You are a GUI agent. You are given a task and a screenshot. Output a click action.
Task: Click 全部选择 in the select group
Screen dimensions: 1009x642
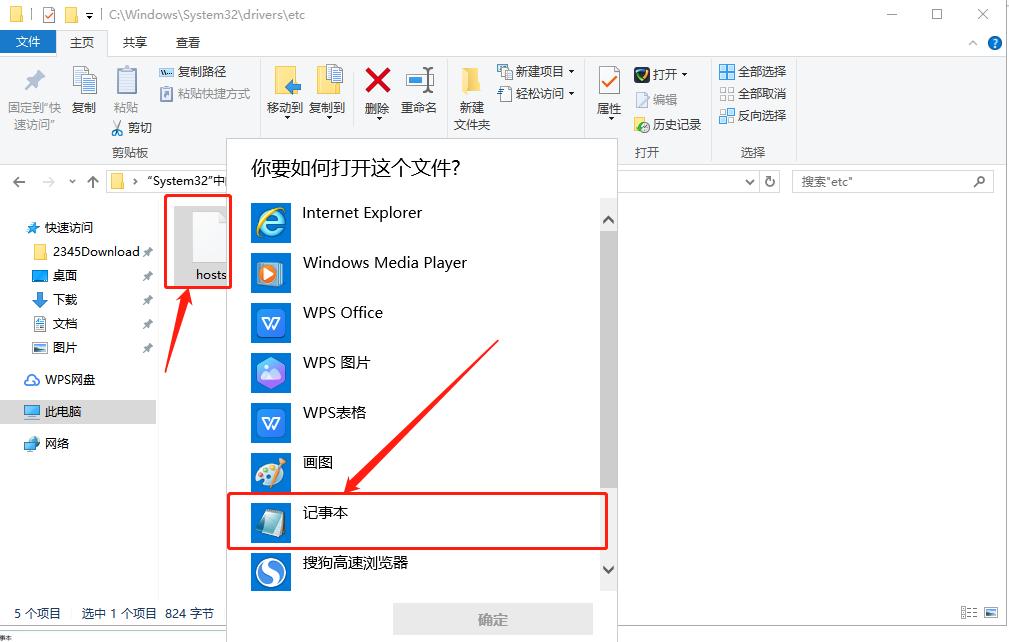[x=753, y=71]
